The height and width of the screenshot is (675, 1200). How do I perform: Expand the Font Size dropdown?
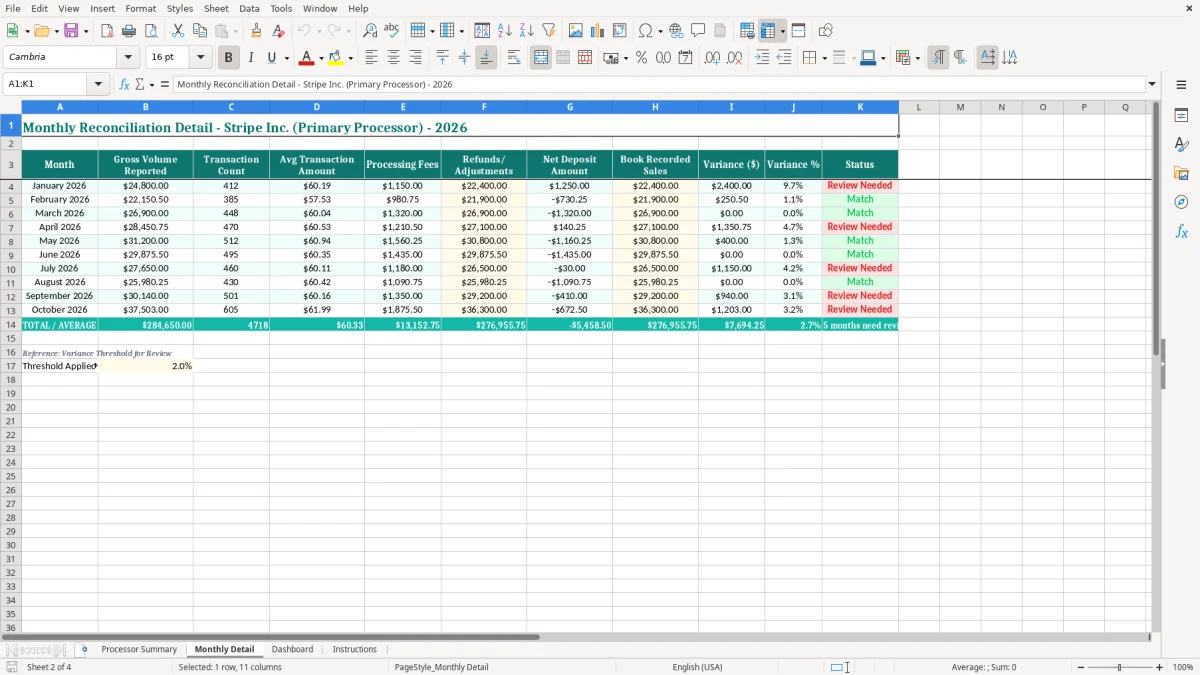pos(200,58)
